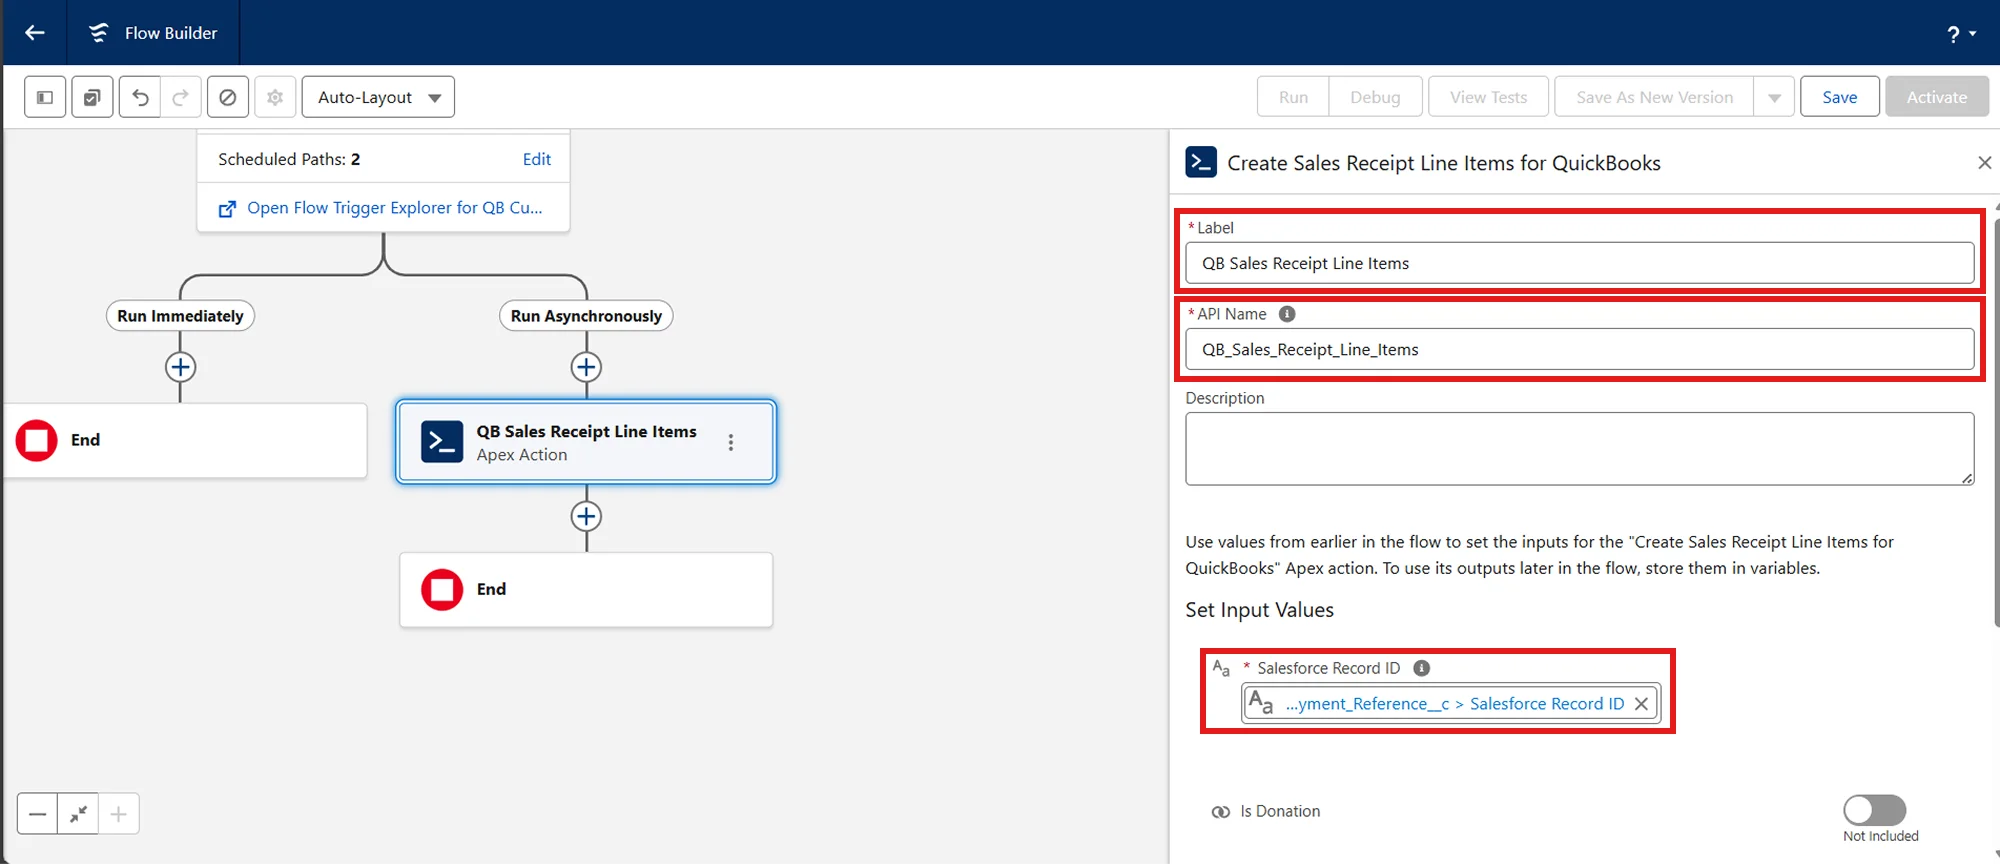
Task: Open the Auto-Layout dropdown
Action: pyautogui.click(x=378, y=97)
